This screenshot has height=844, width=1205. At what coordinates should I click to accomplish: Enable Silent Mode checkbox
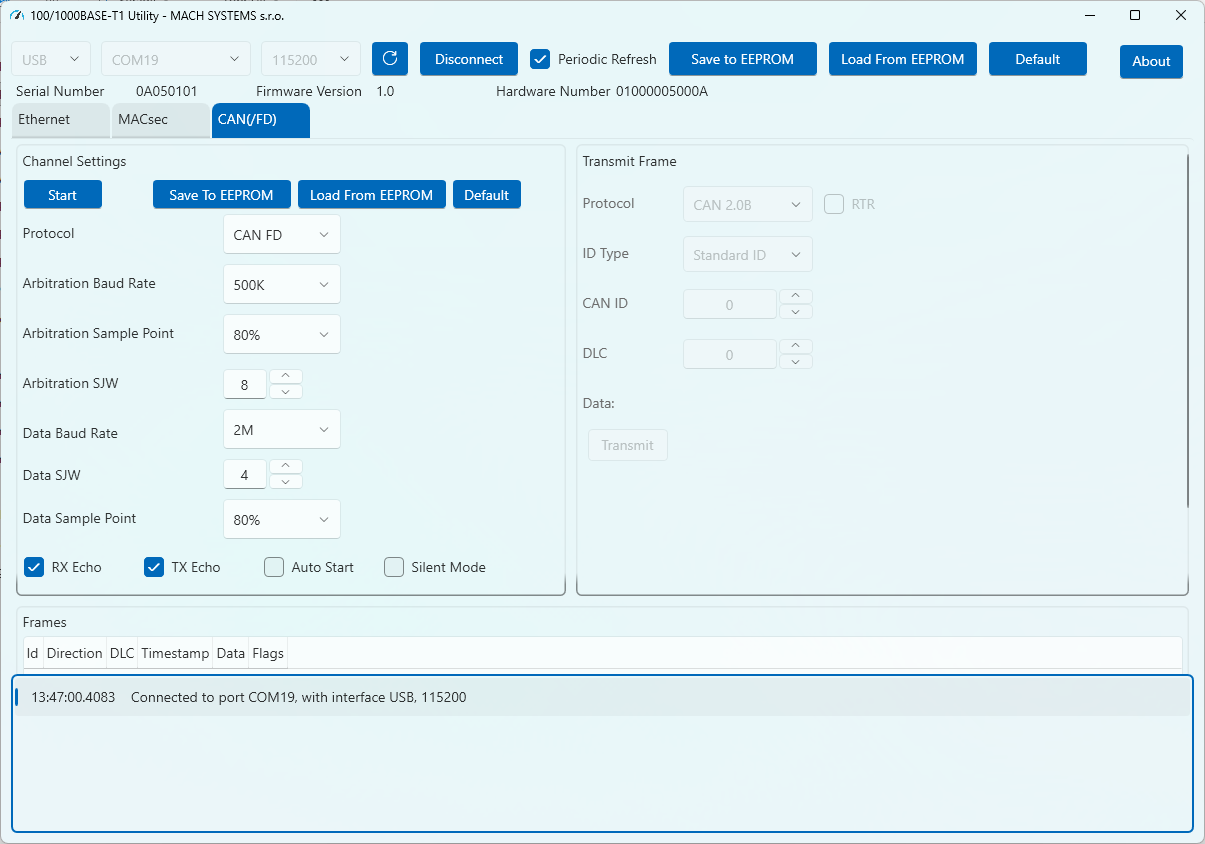click(x=394, y=567)
